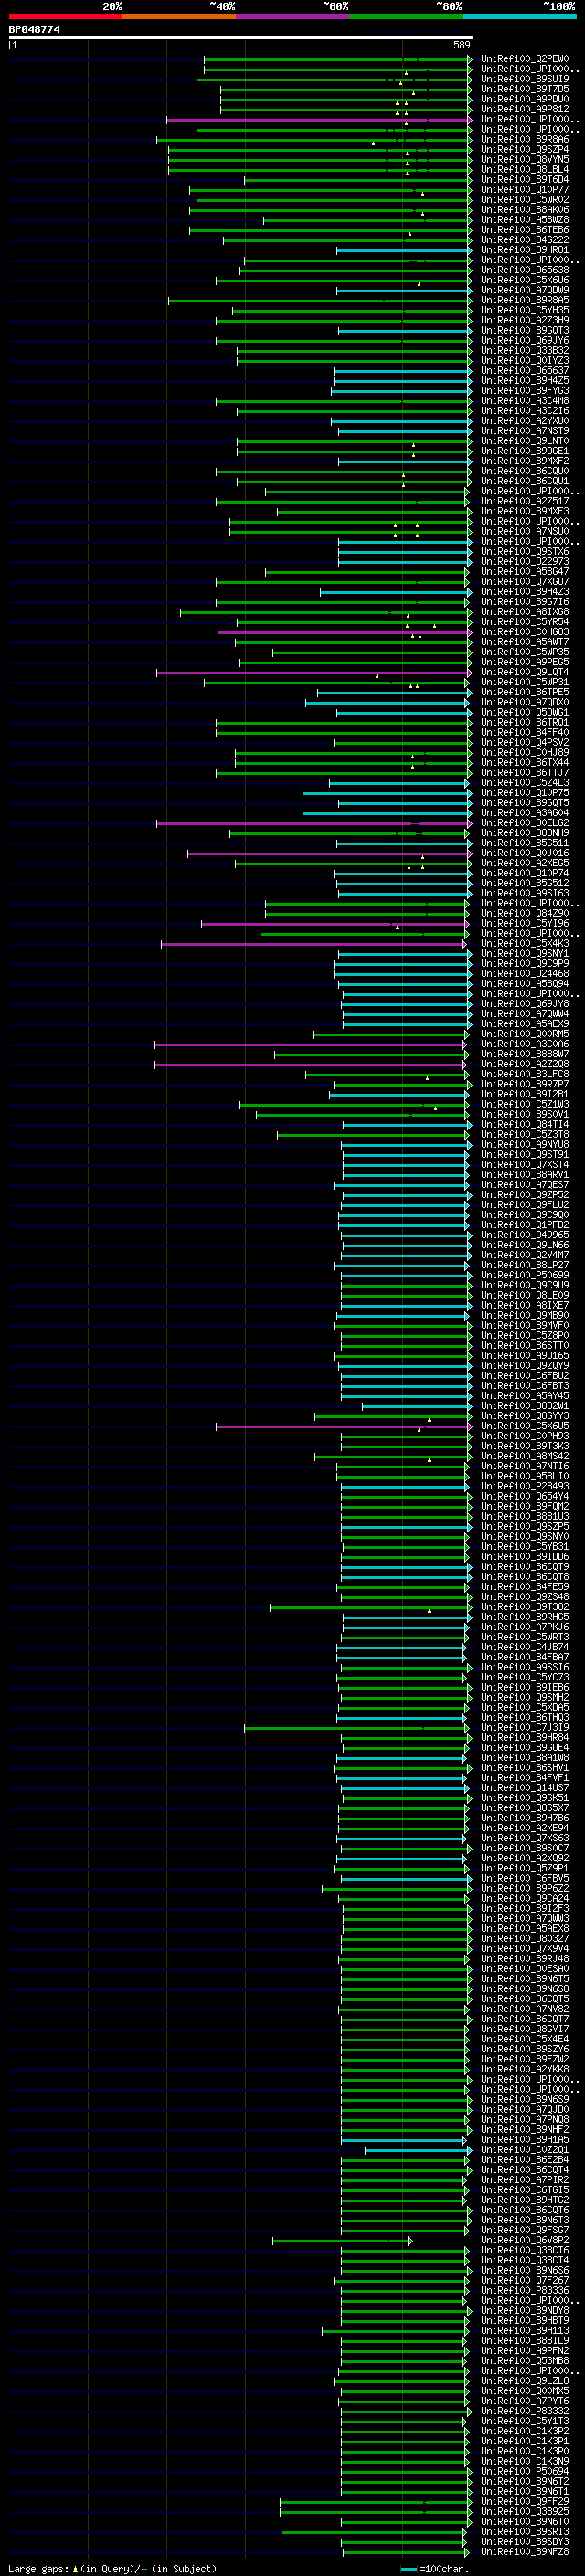585x2576 pixels.
Task: Select UniRef100_B6TEB6 label
Action: pyautogui.click(x=525, y=230)
